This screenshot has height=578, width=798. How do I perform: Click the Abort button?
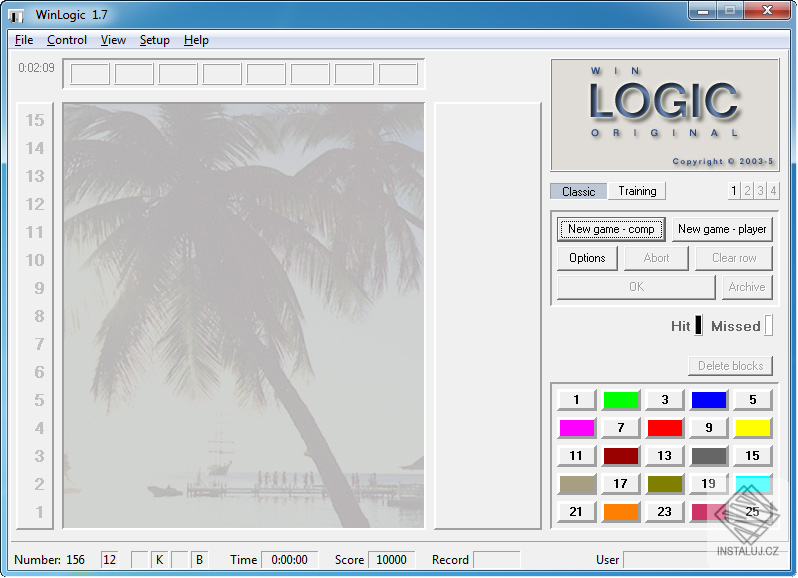pos(656,258)
